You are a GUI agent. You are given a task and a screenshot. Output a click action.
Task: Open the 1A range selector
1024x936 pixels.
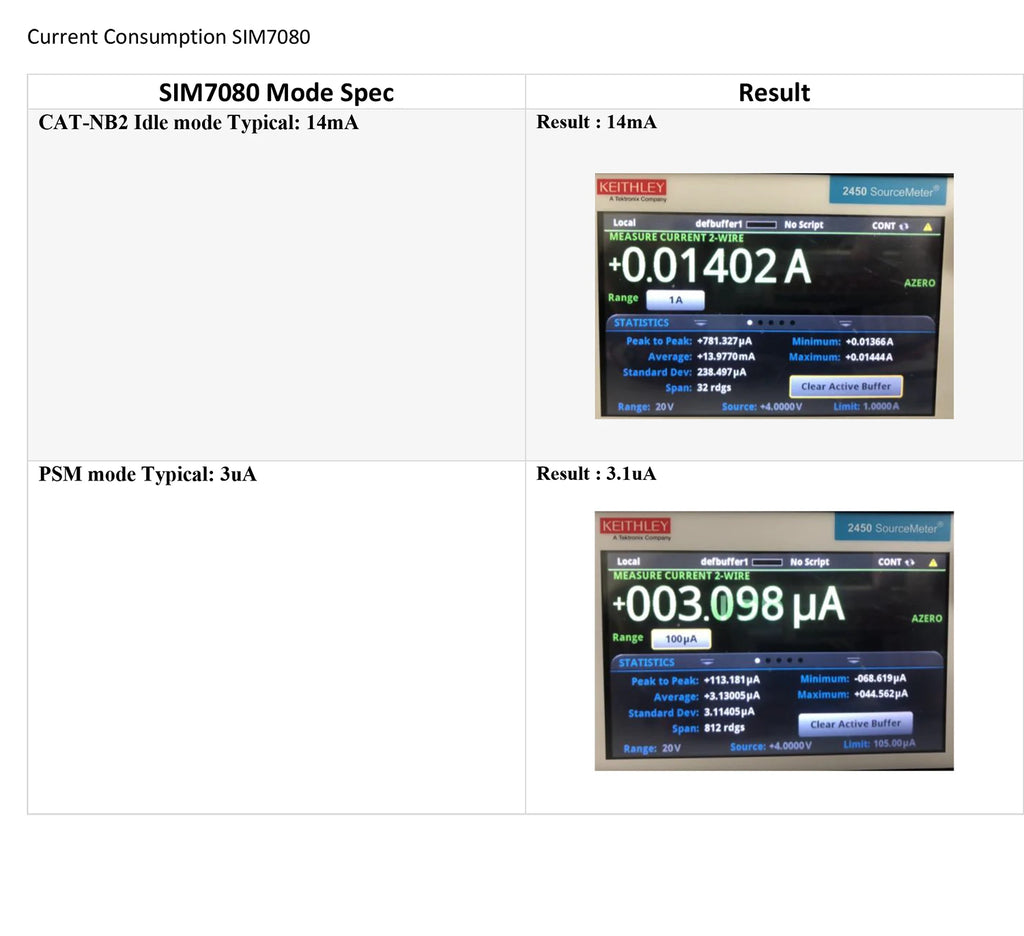click(x=675, y=300)
